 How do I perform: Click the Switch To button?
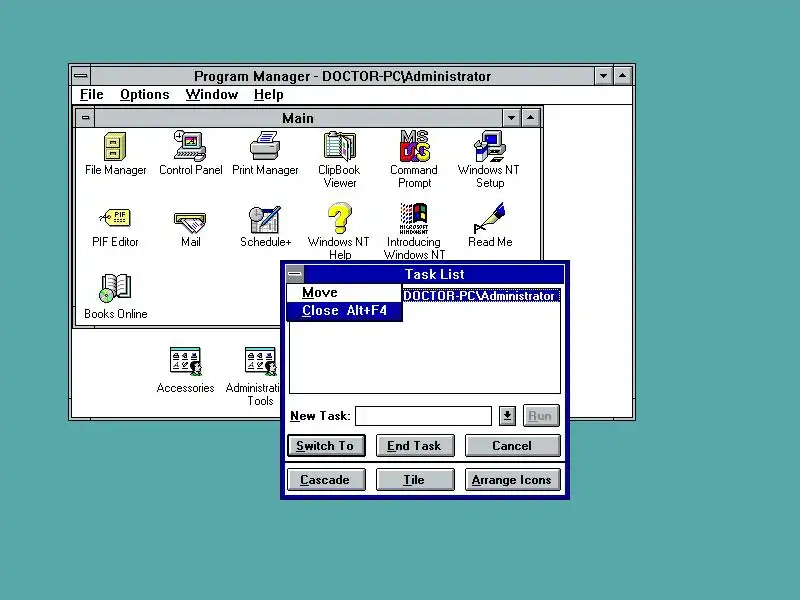click(x=326, y=446)
